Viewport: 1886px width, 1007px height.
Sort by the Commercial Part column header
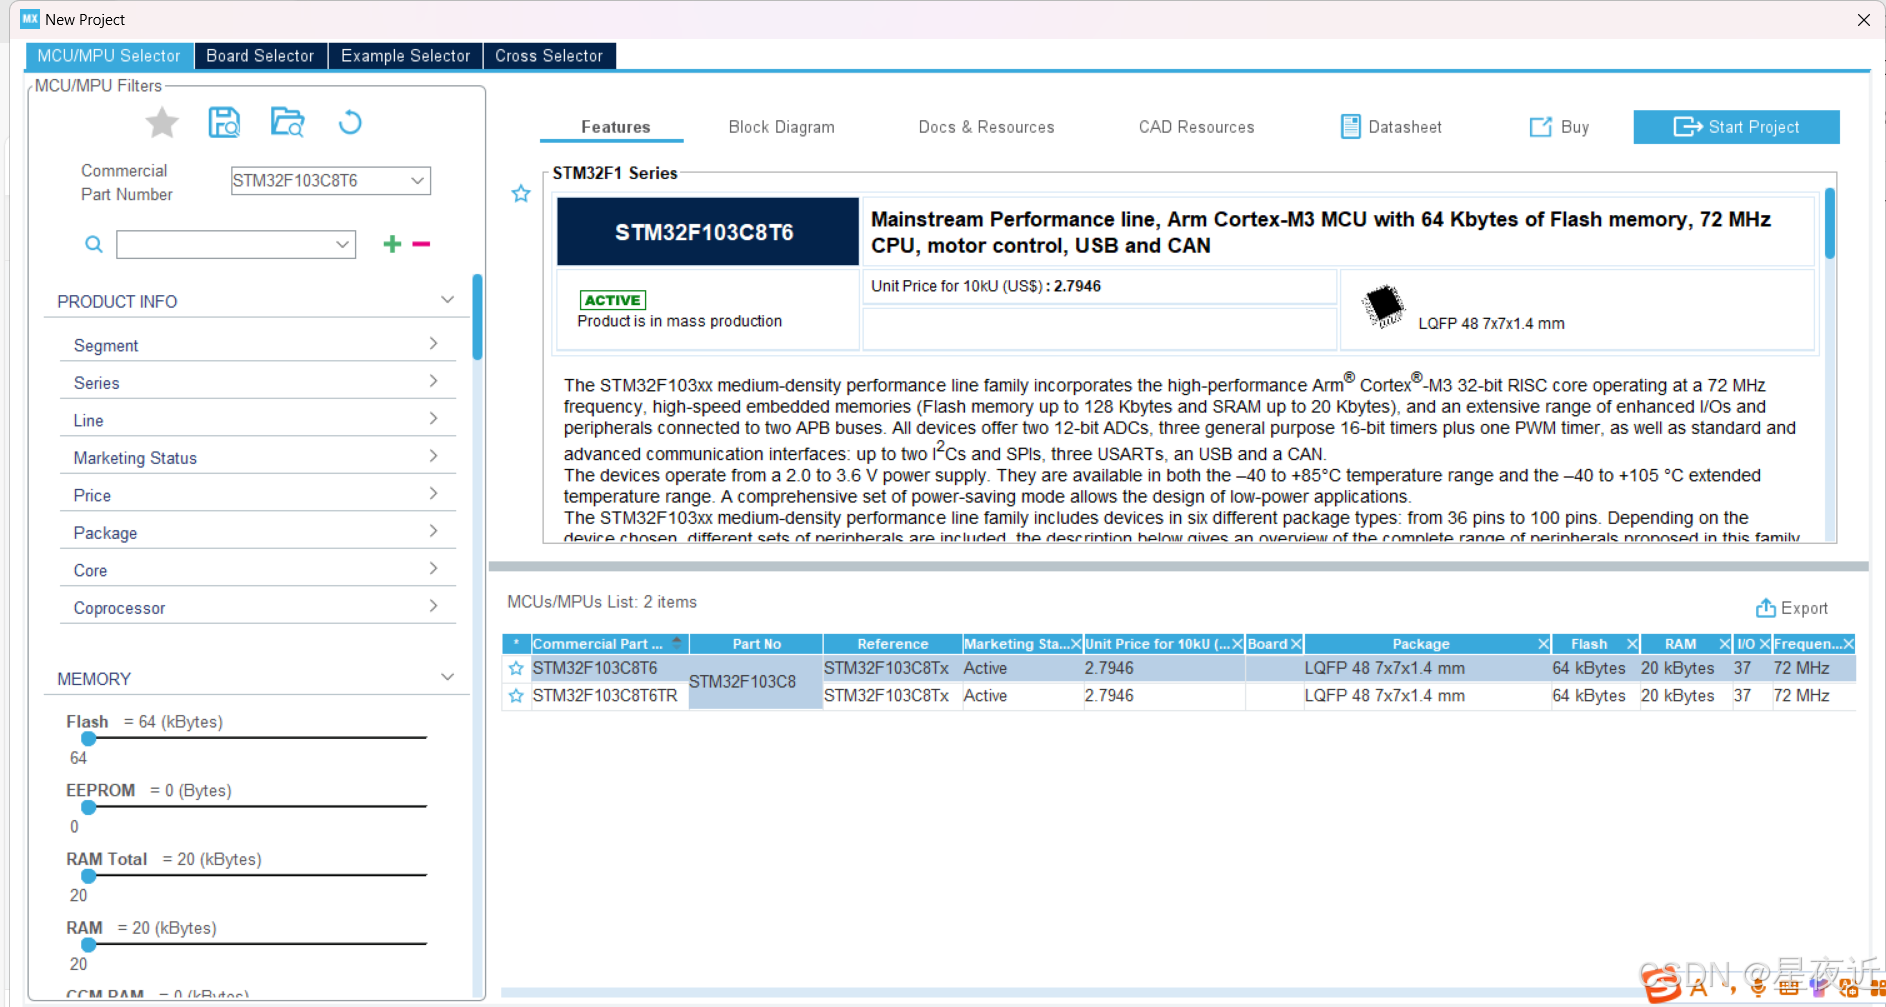coord(608,644)
